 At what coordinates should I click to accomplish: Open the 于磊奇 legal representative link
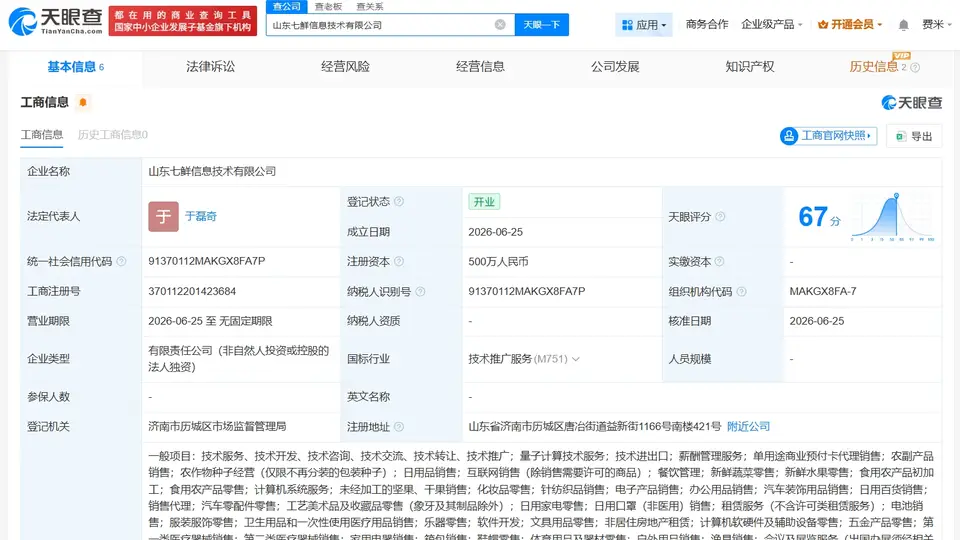201,216
